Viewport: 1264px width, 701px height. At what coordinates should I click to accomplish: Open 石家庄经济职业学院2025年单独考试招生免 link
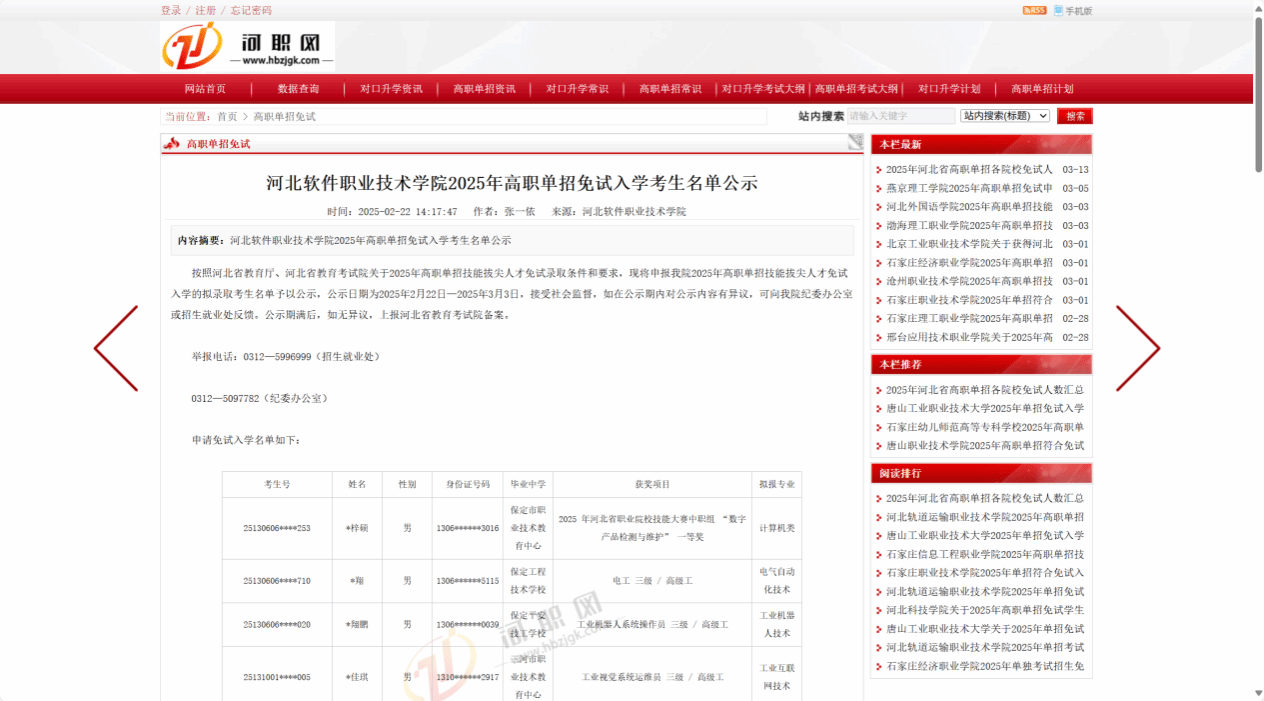(x=985, y=666)
